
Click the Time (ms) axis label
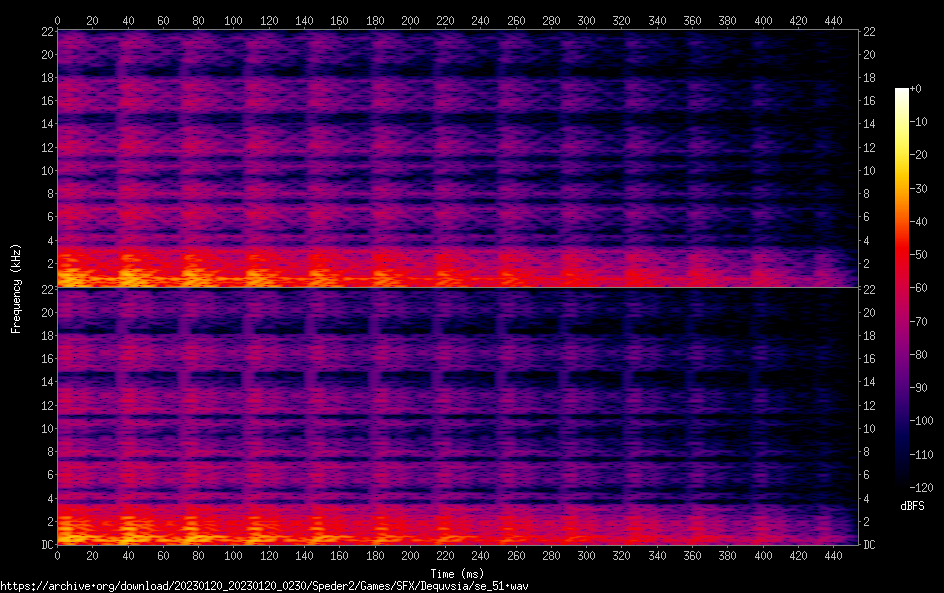pyautogui.click(x=457, y=573)
